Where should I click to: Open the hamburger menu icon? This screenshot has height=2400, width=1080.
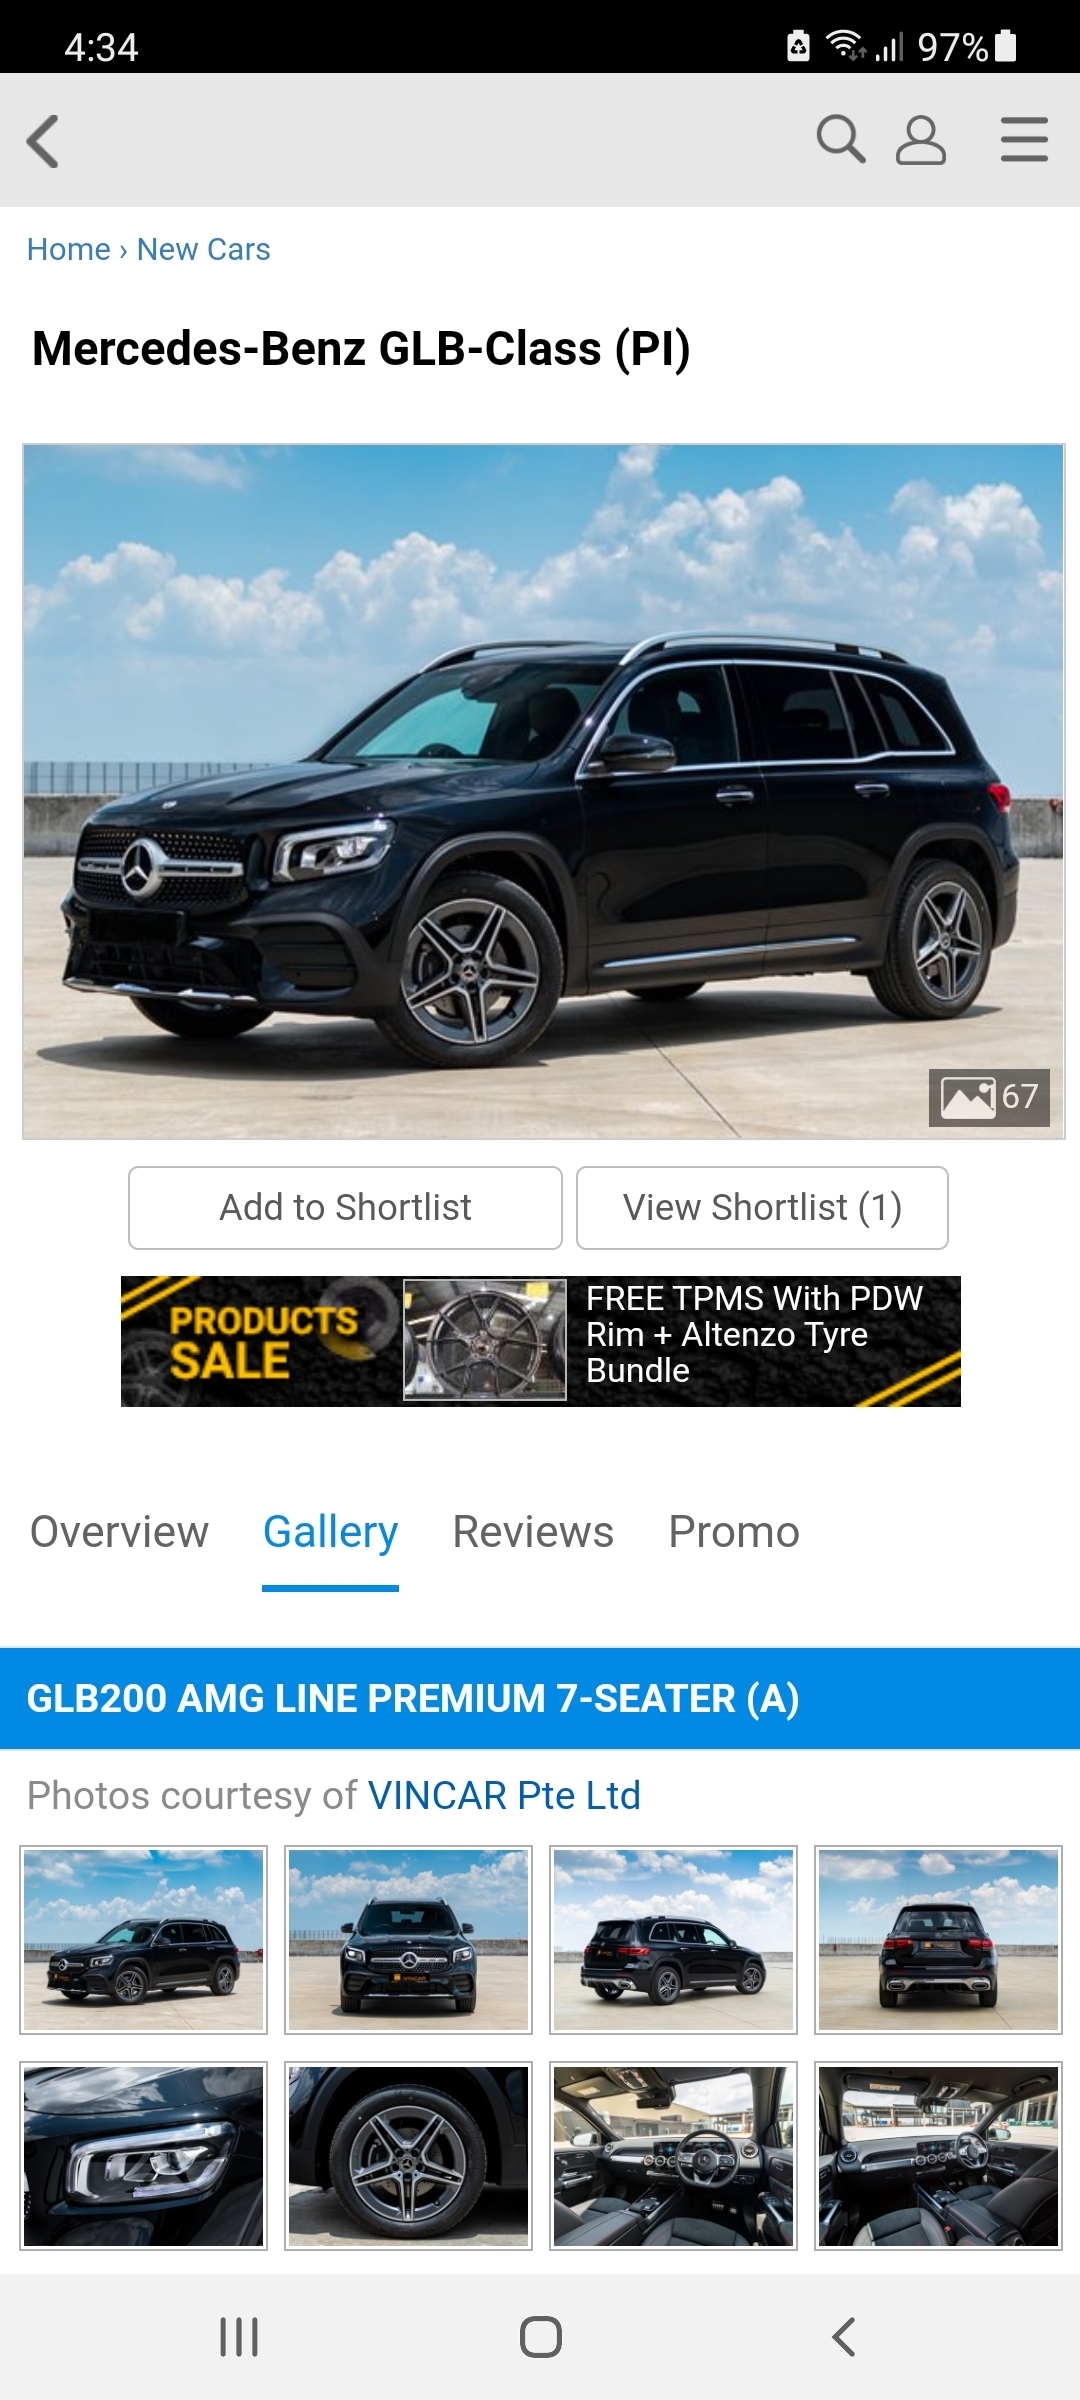[1024, 139]
